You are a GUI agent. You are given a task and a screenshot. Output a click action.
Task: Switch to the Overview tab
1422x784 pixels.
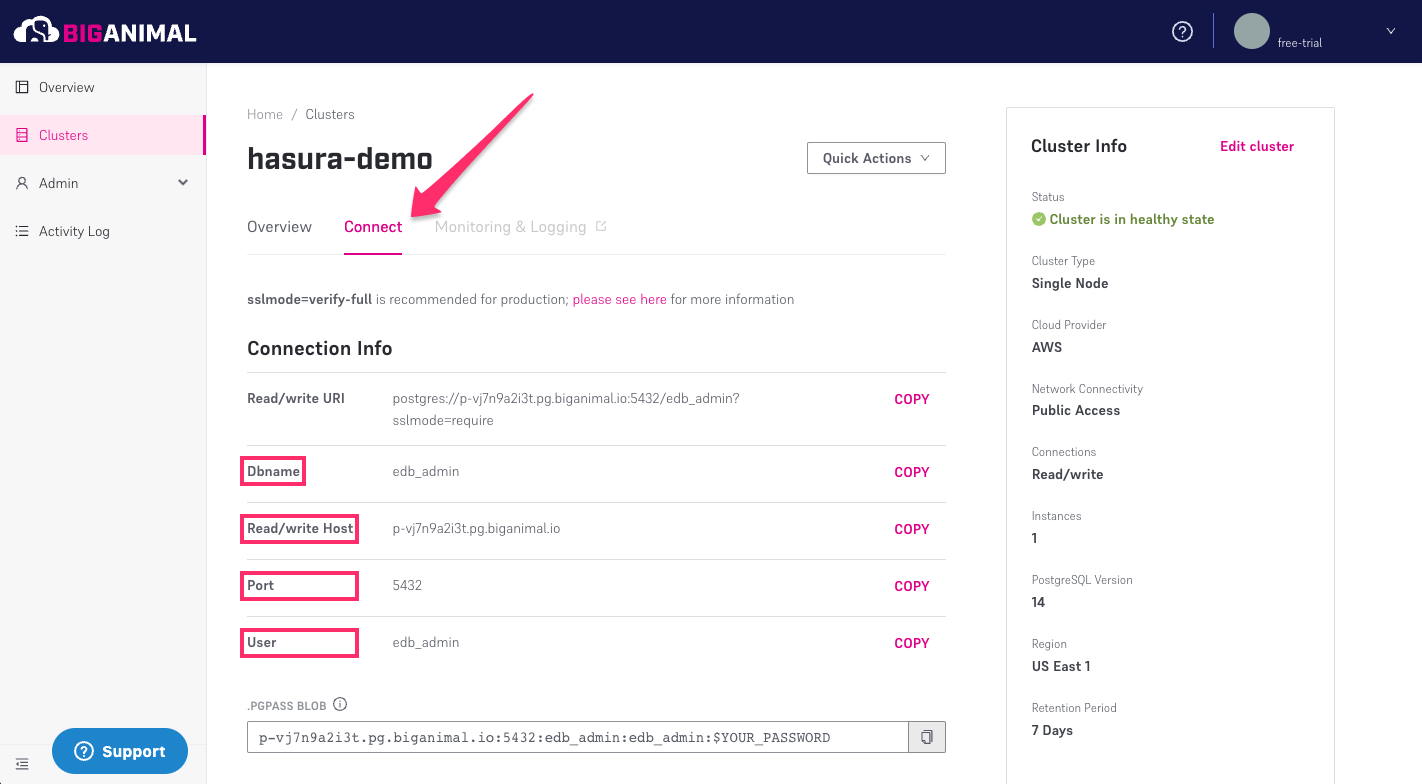click(x=279, y=226)
